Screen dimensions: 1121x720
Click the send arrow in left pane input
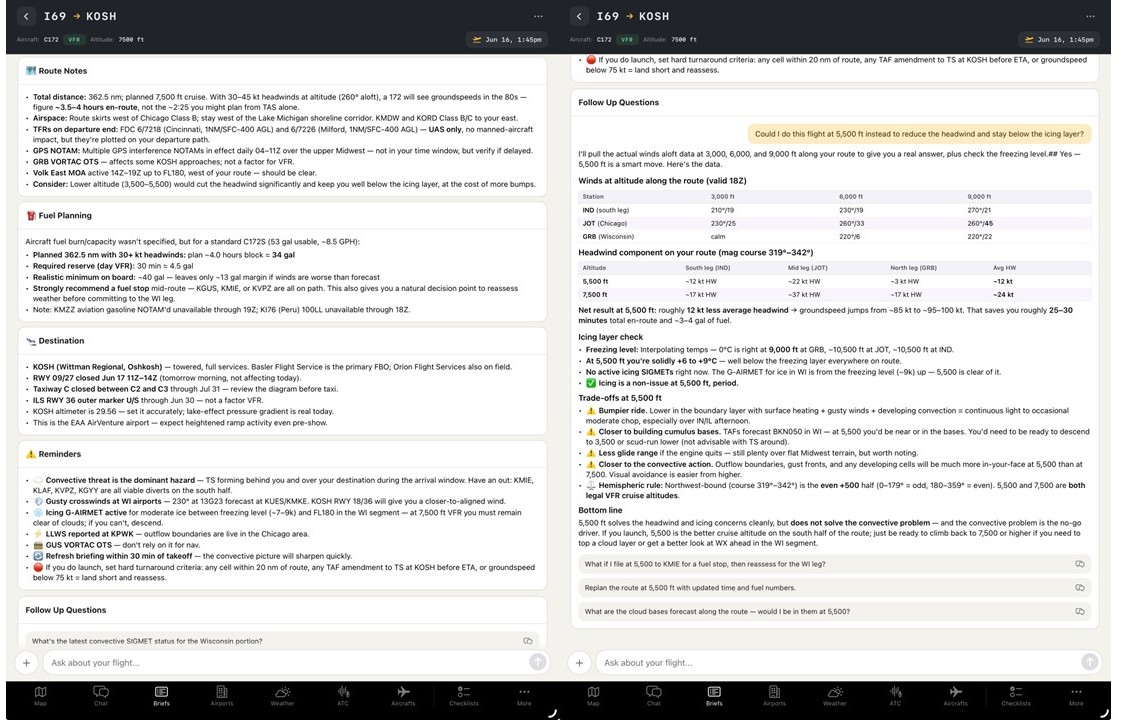[x=538, y=662]
